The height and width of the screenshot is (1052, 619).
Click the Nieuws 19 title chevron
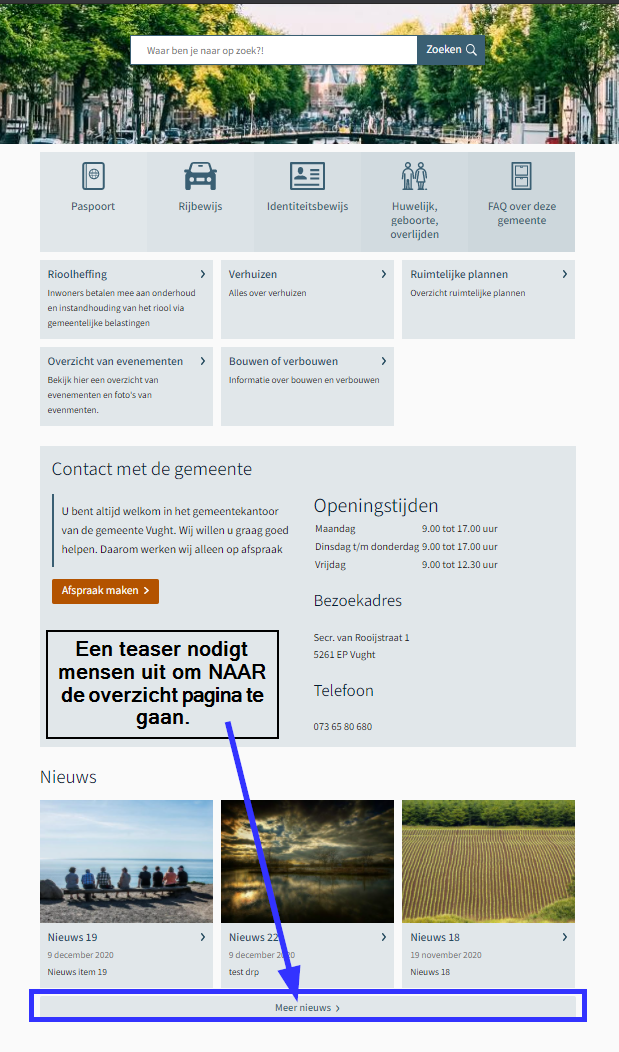point(203,937)
